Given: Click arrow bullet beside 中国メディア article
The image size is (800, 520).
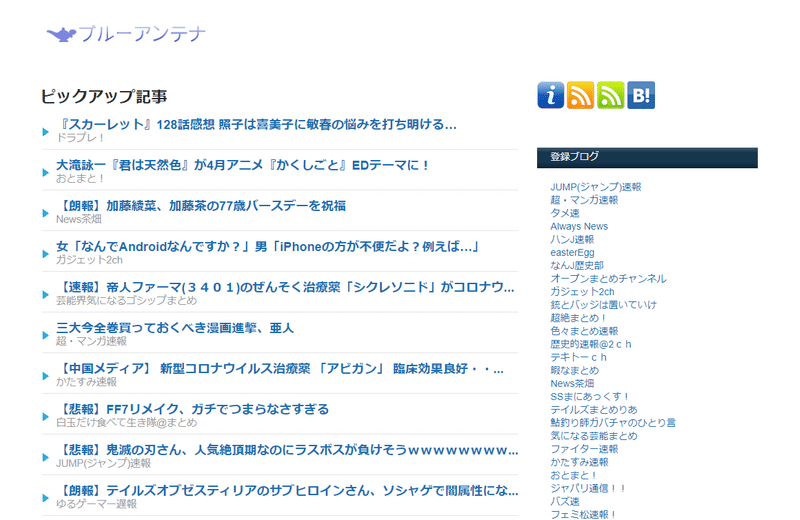Looking at the screenshot, I should pyautogui.click(x=45, y=376).
